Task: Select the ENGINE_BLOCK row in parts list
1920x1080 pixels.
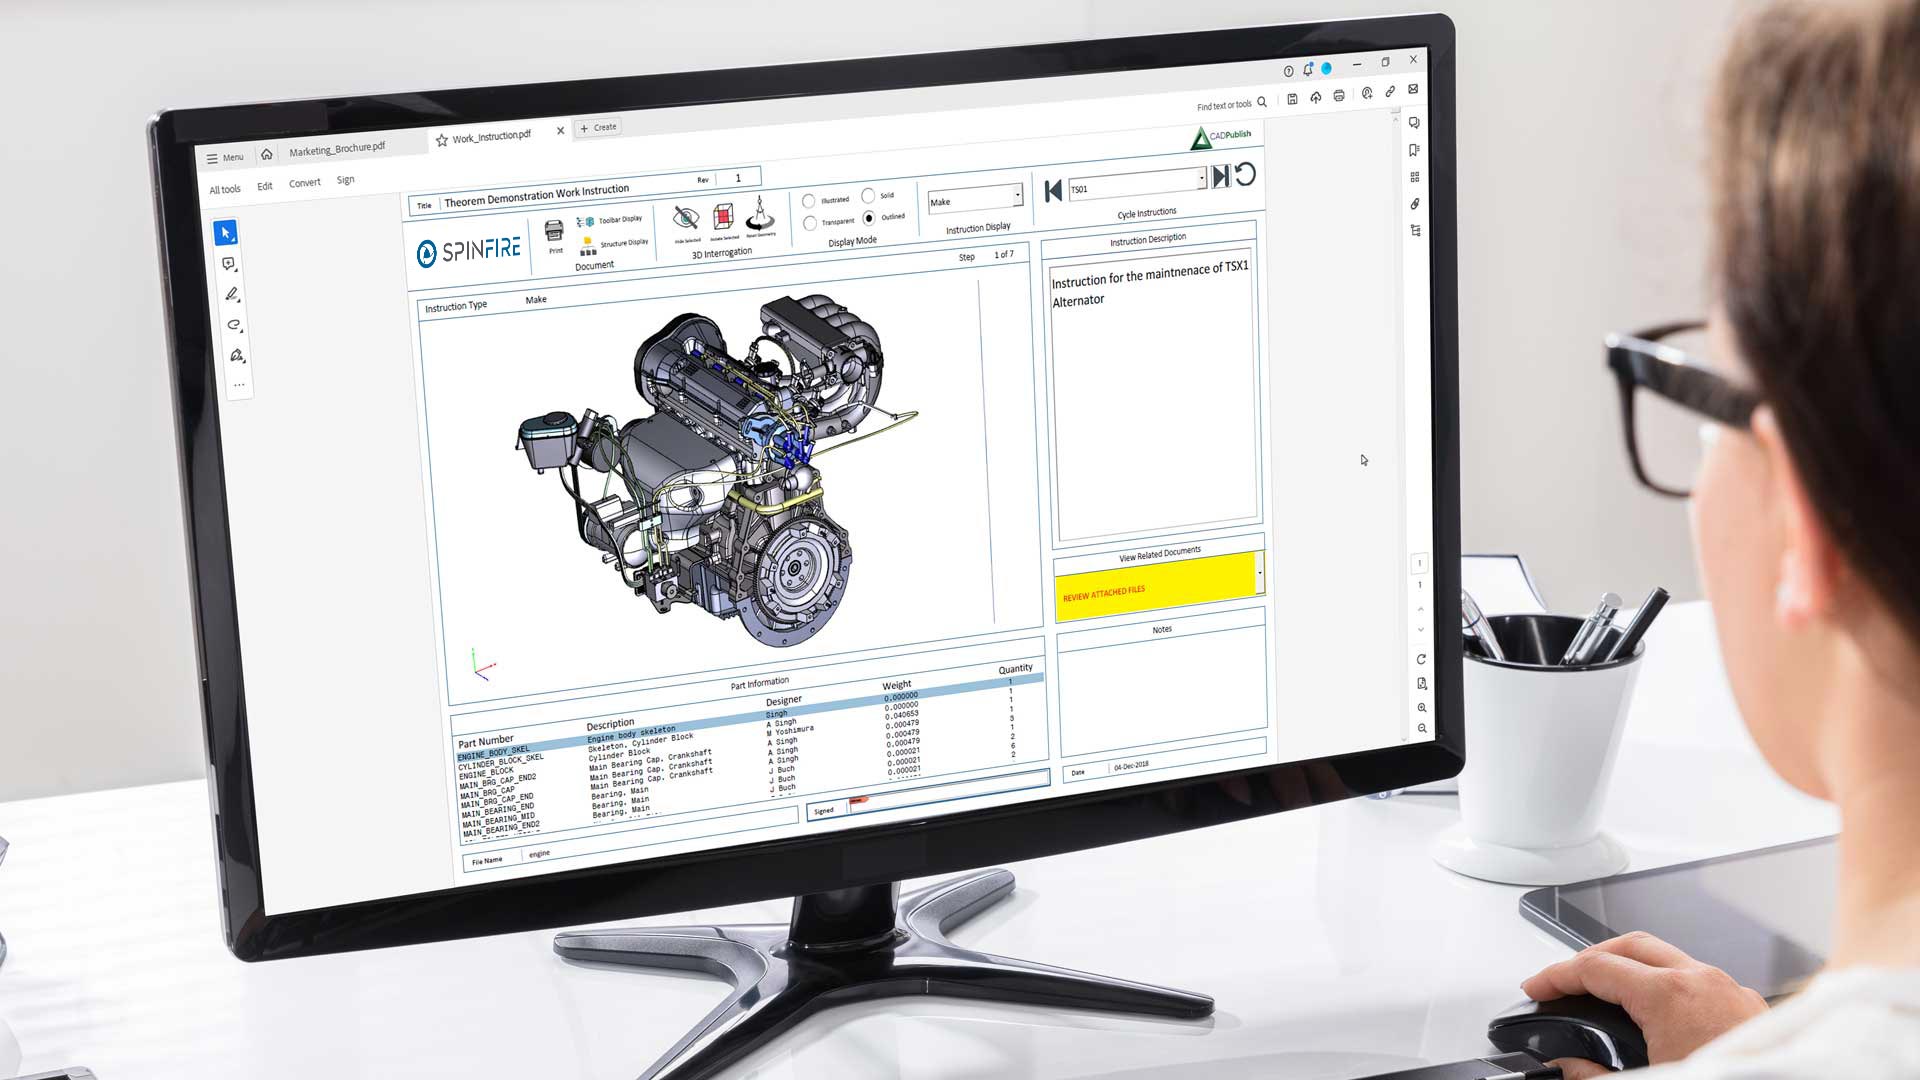Action: tap(487, 773)
